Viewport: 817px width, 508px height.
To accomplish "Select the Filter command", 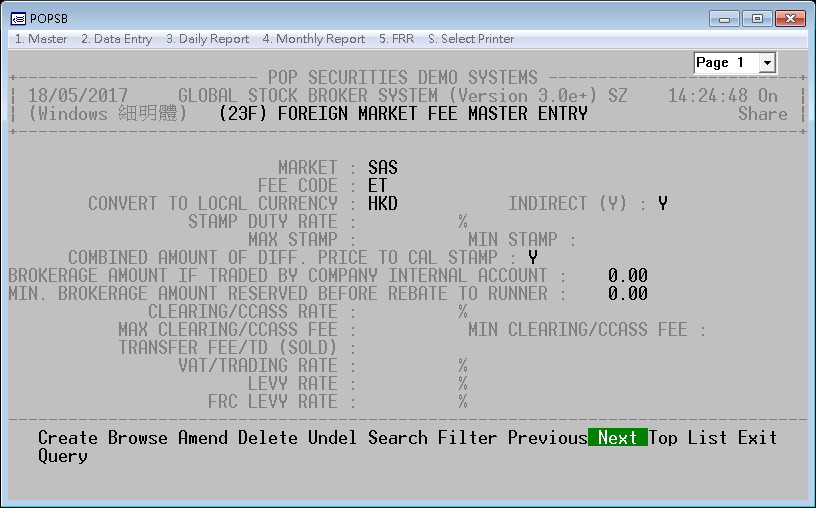I will 467,438.
